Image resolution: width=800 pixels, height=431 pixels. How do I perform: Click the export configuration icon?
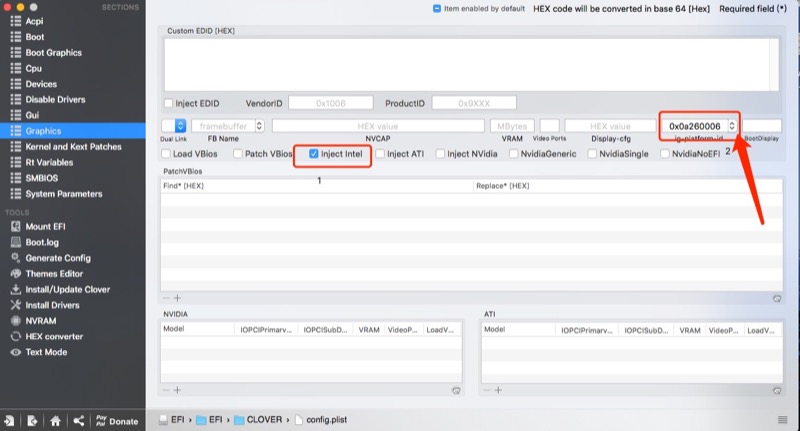(x=32, y=421)
